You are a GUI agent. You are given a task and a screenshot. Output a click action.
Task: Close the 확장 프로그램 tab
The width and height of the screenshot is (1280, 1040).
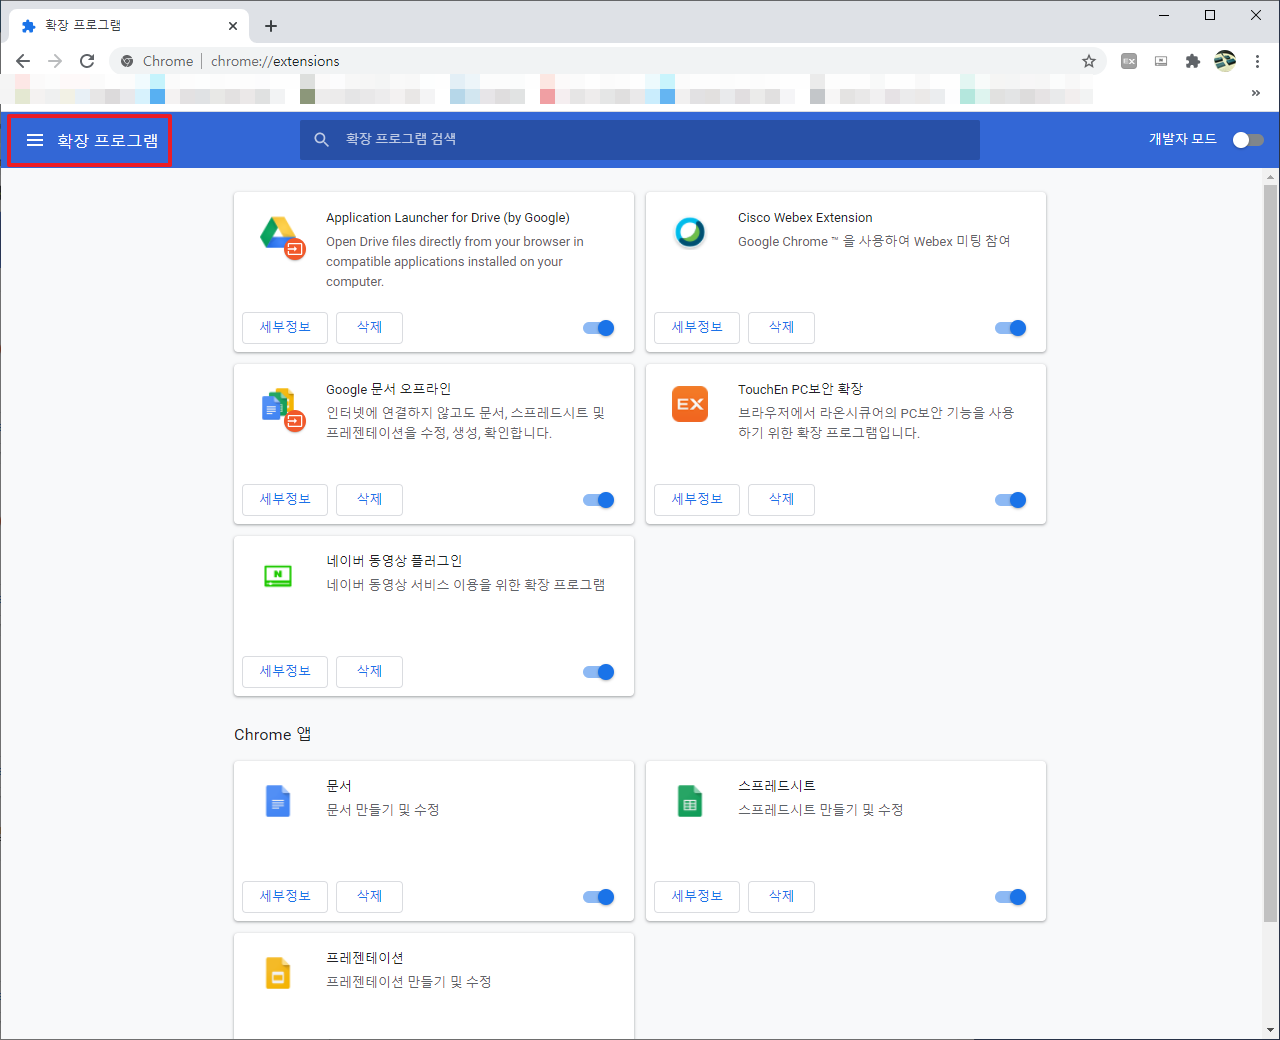233,26
